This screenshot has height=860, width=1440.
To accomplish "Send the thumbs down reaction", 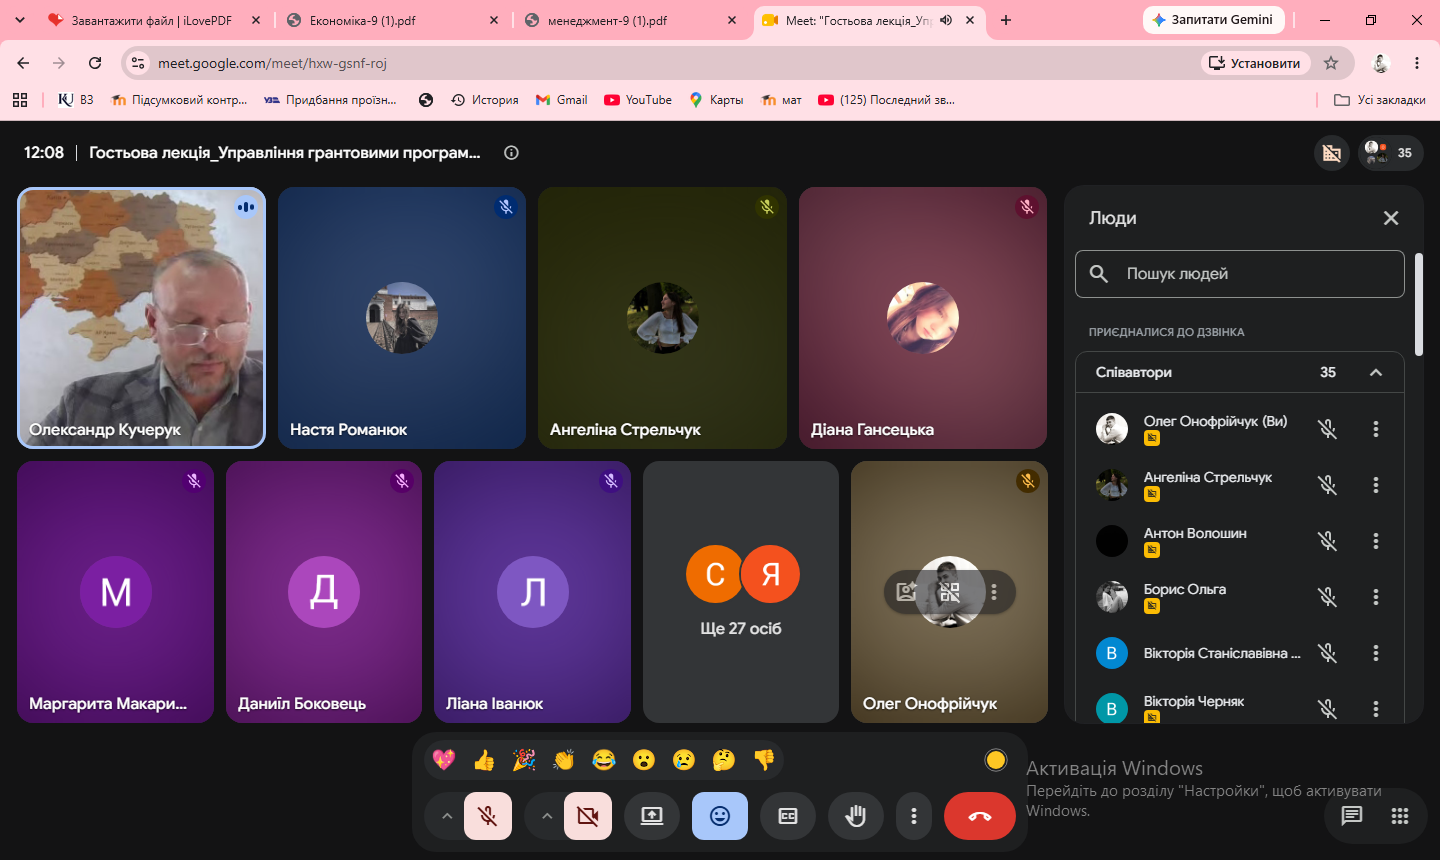I will coord(764,760).
